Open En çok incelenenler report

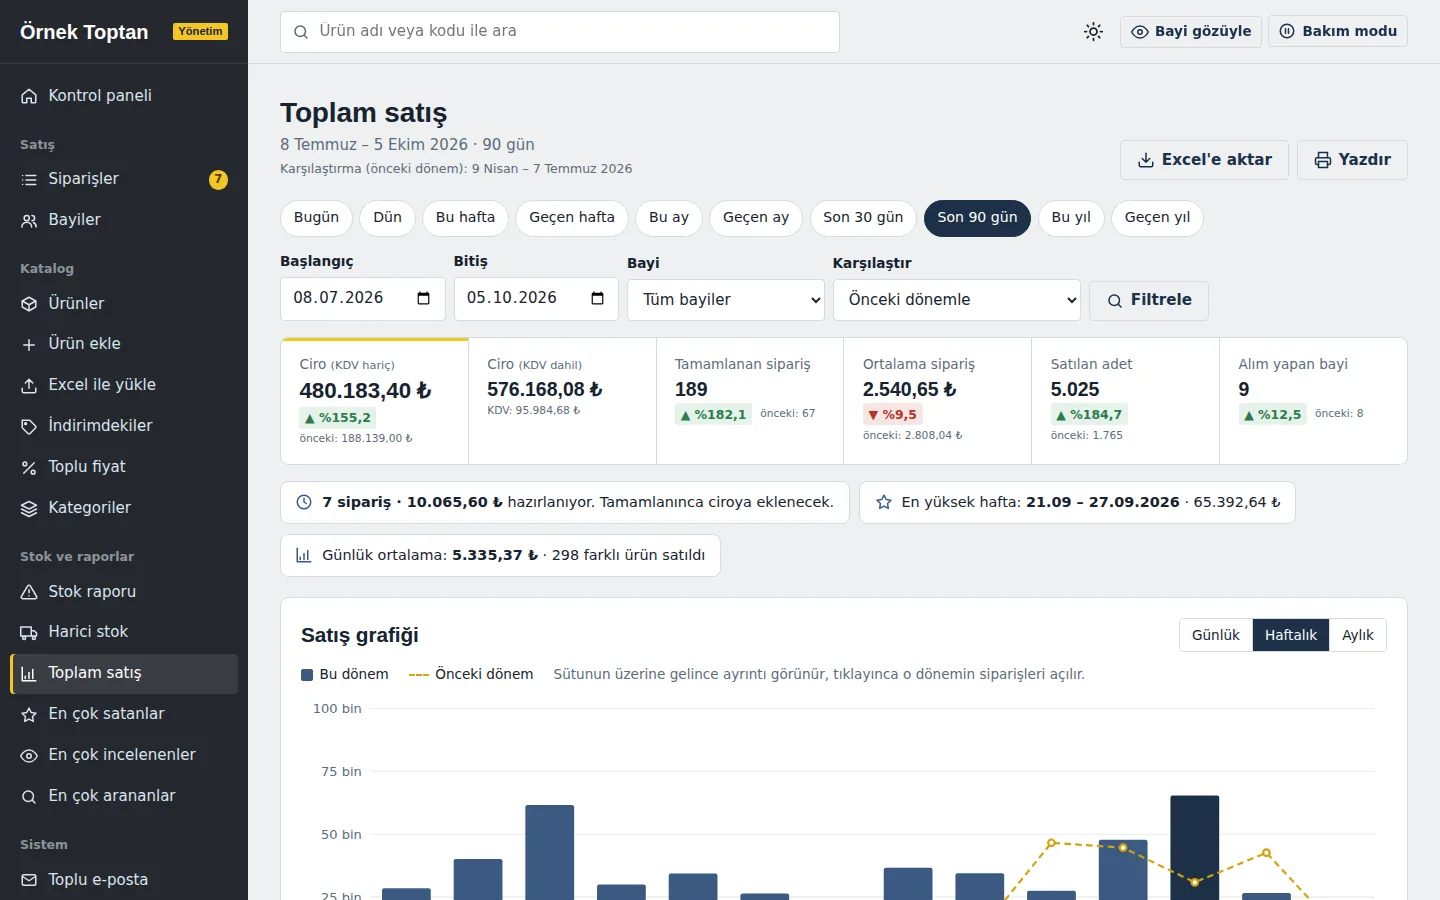124,755
